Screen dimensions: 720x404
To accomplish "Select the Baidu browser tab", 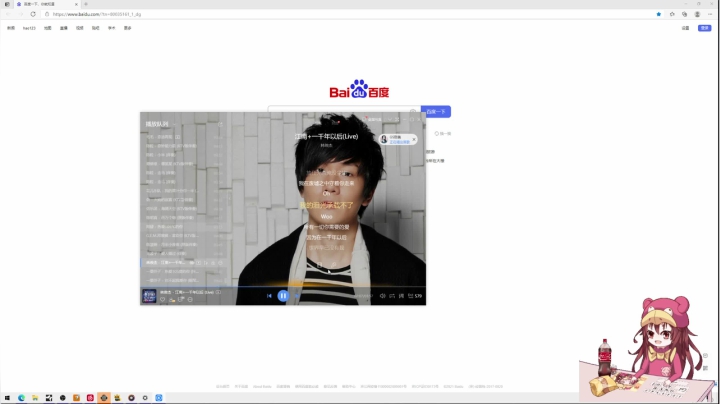I will click(x=47, y=4).
